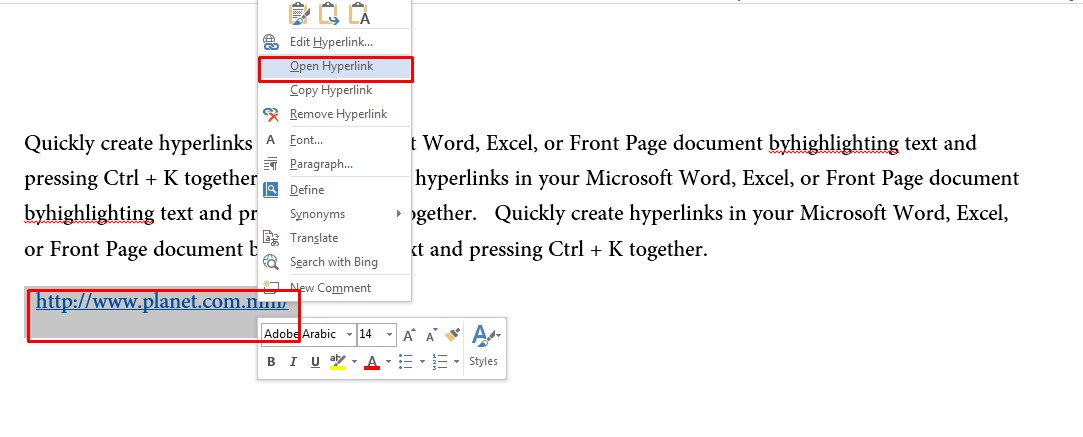Select New Comment menu entry
The height and width of the screenshot is (437, 1083).
point(335,288)
